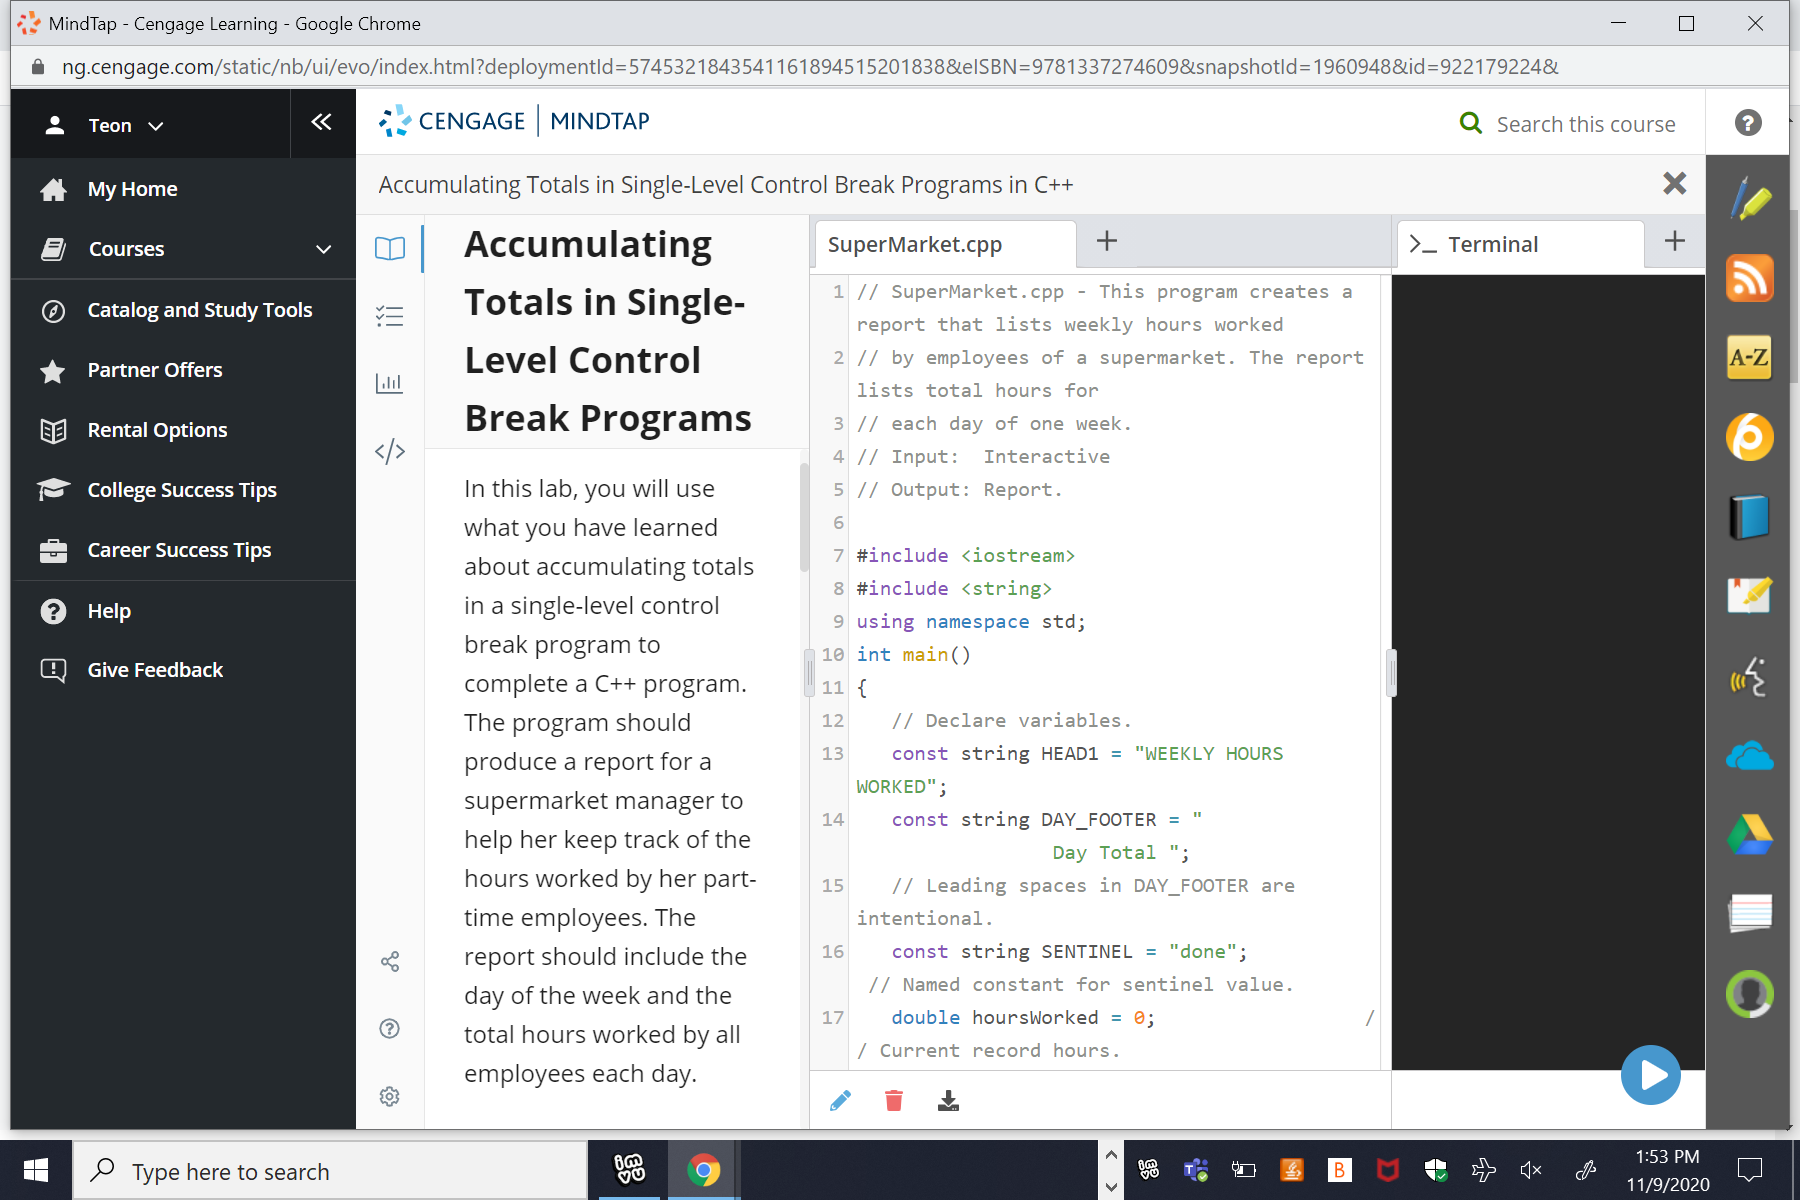The height and width of the screenshot is (1200, 1800).
Task: Switch to code view in the reading panel
Action: point(389,450)
